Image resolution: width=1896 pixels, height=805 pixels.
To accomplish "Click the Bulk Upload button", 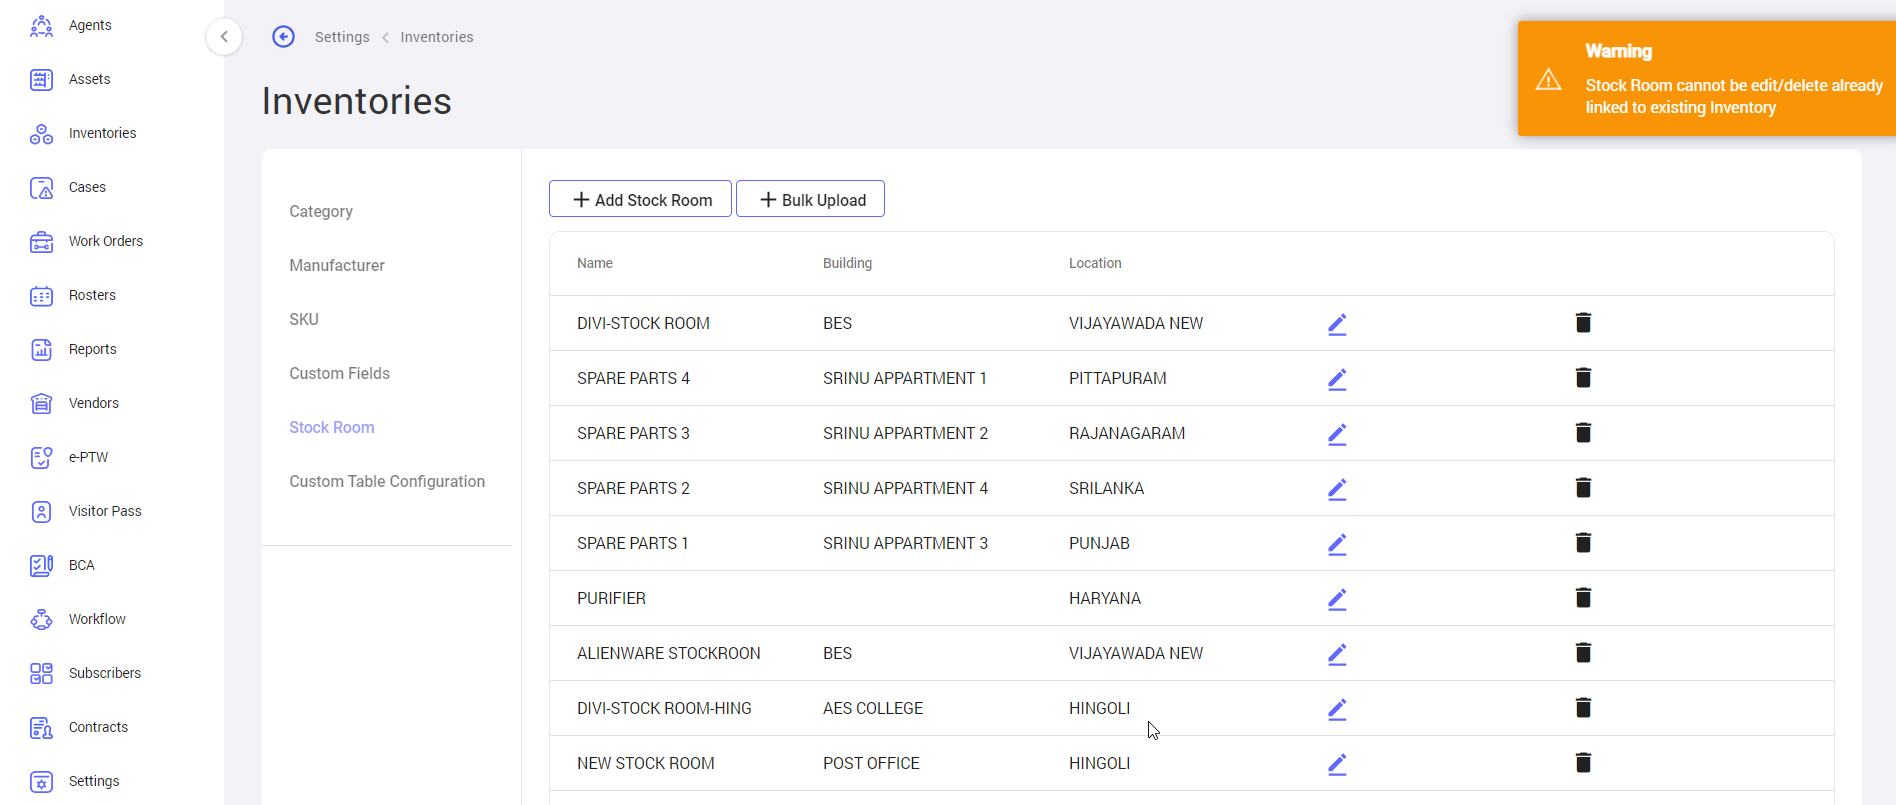I will [810, 199].
